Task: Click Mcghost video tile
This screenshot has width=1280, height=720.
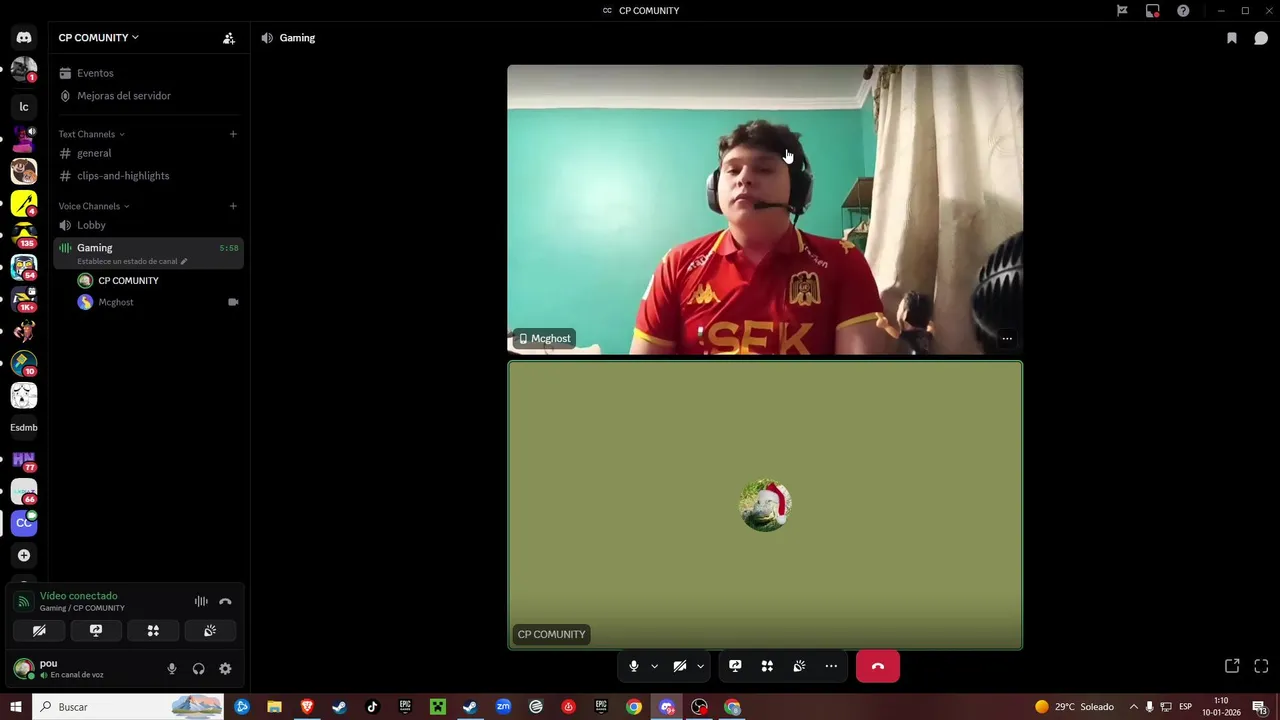Action: pos(765,210)
